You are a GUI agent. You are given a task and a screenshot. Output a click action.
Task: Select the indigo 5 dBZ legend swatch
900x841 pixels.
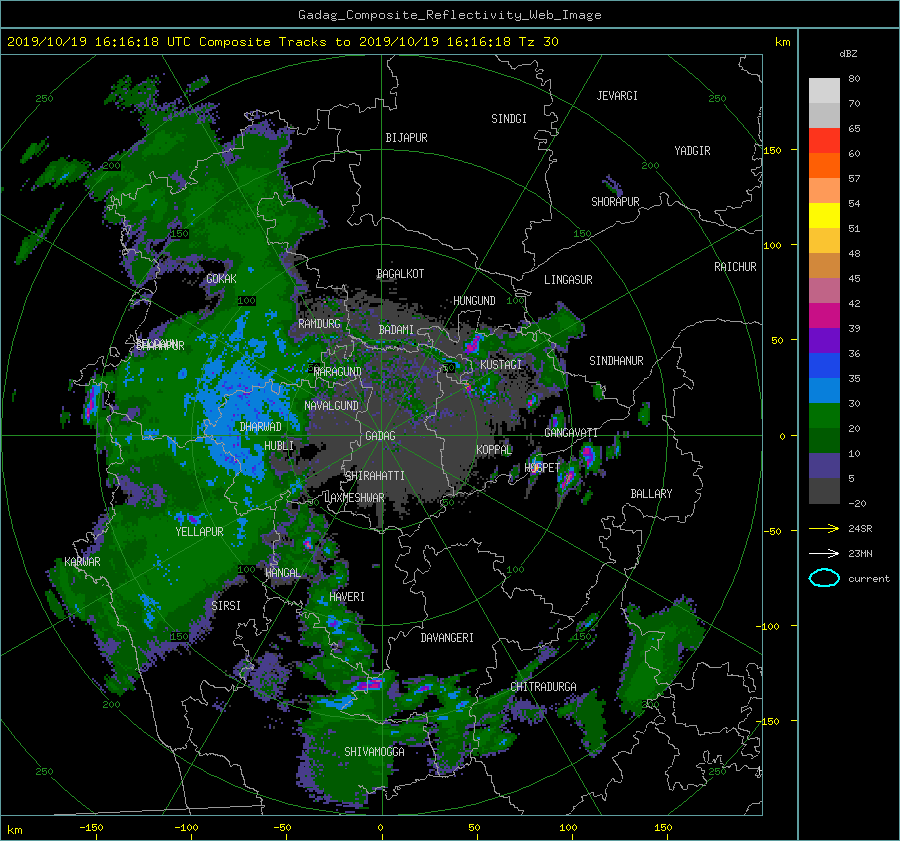[x=824, y=466]
